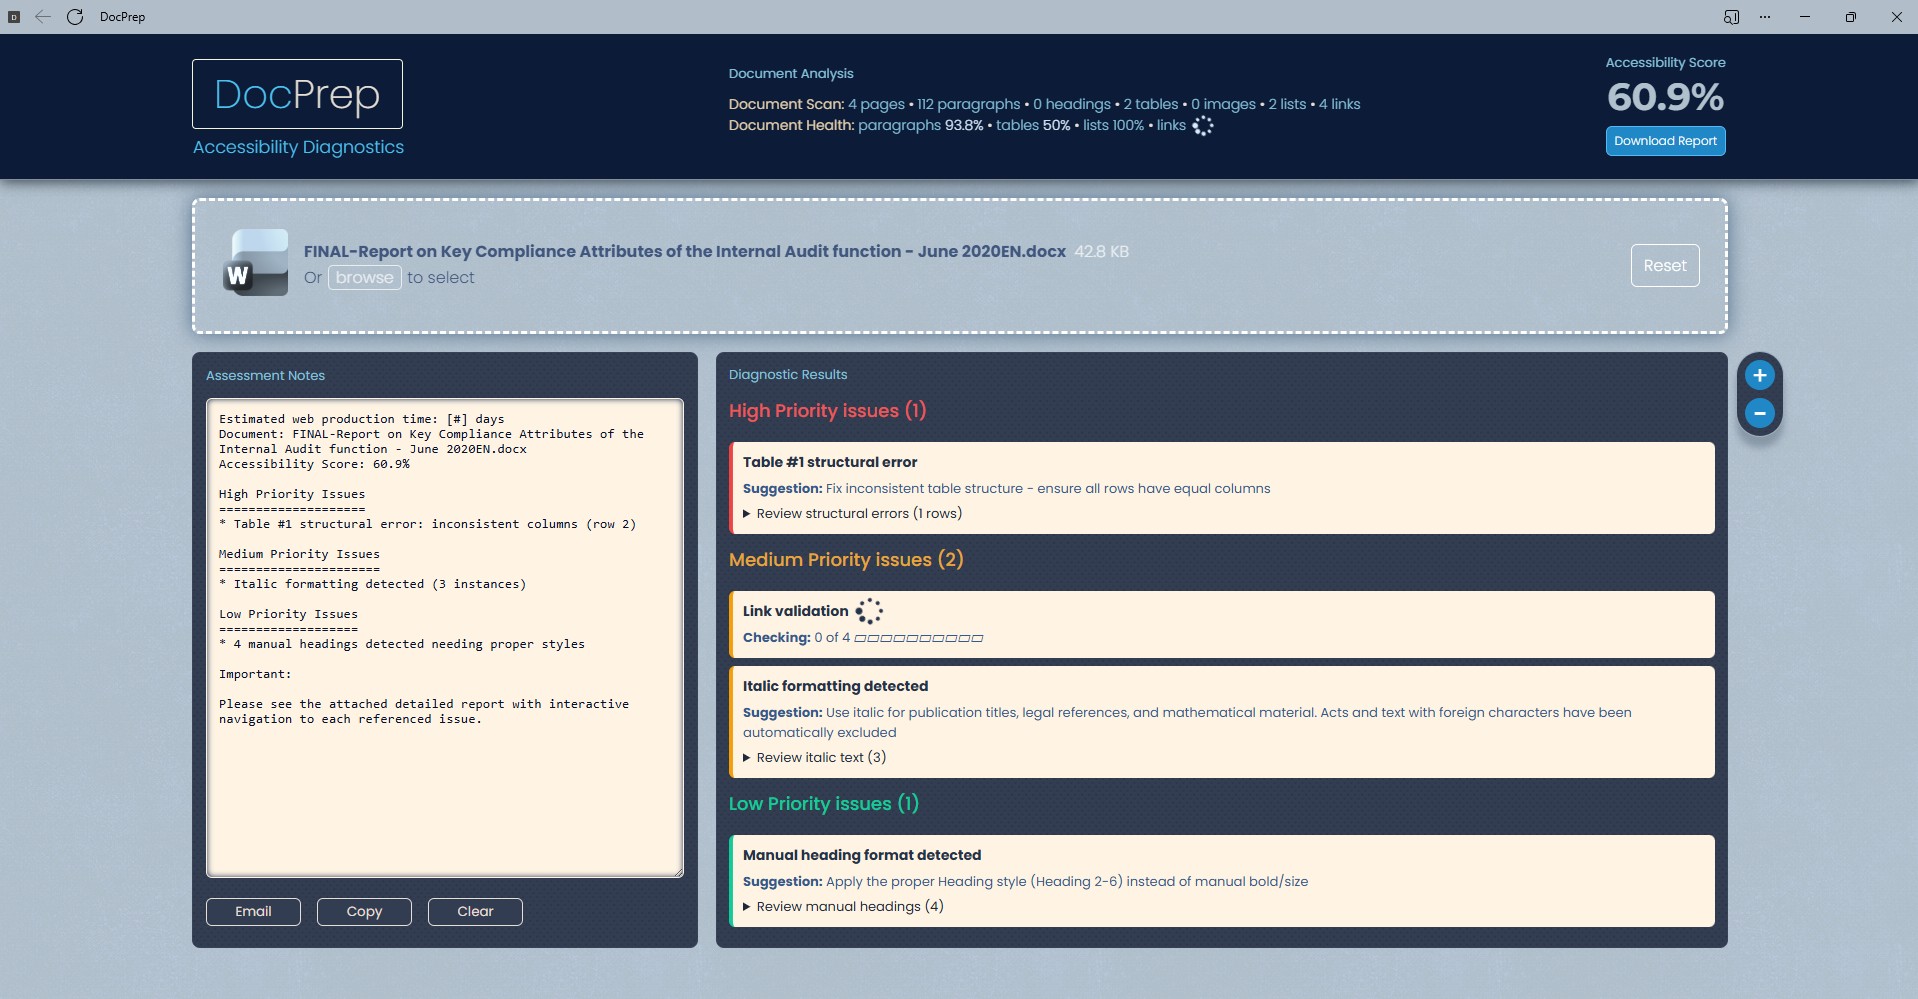Click the zoom out minus icon
Image resolution: width=1918 pixels, height=999 pixels.
click(1759, 413)
